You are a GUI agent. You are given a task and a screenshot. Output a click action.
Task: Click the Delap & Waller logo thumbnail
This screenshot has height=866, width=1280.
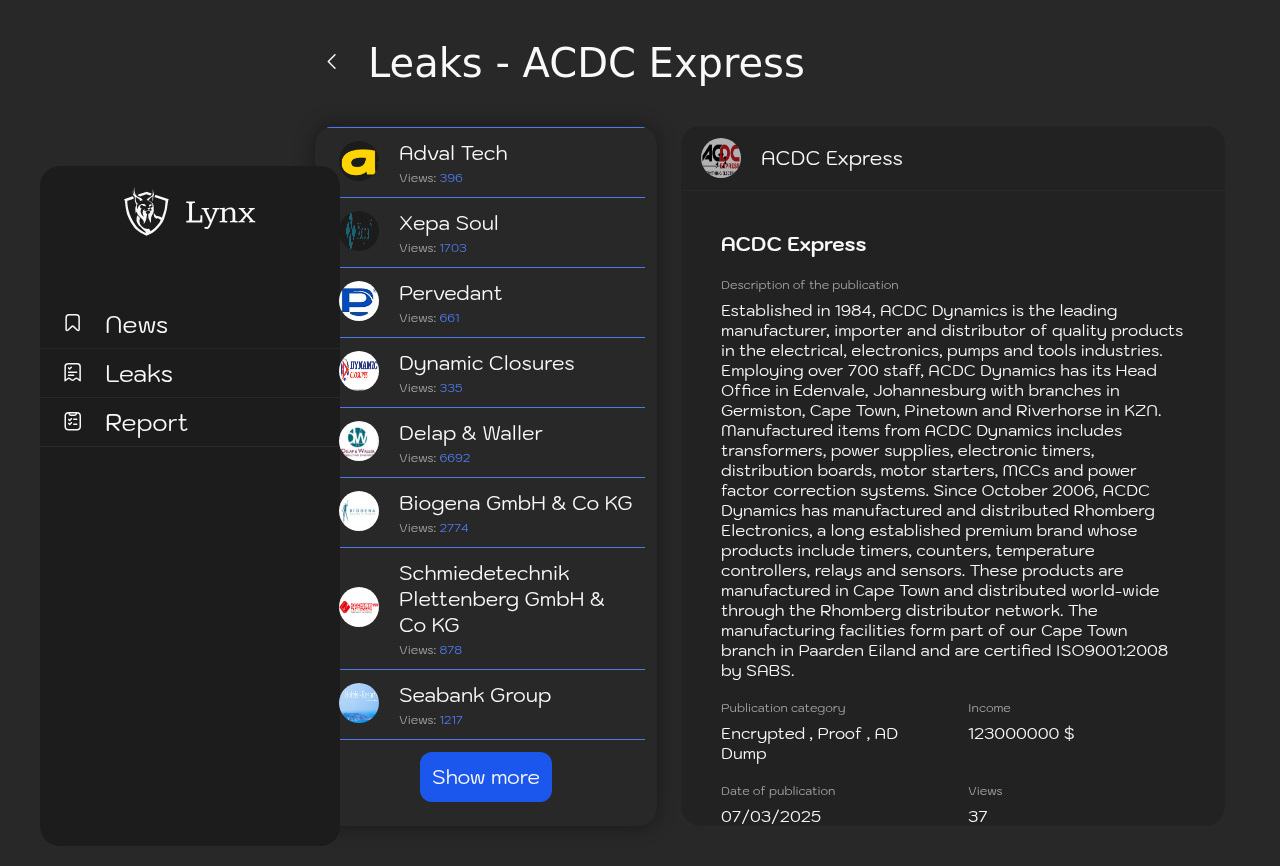coord(359,441)
